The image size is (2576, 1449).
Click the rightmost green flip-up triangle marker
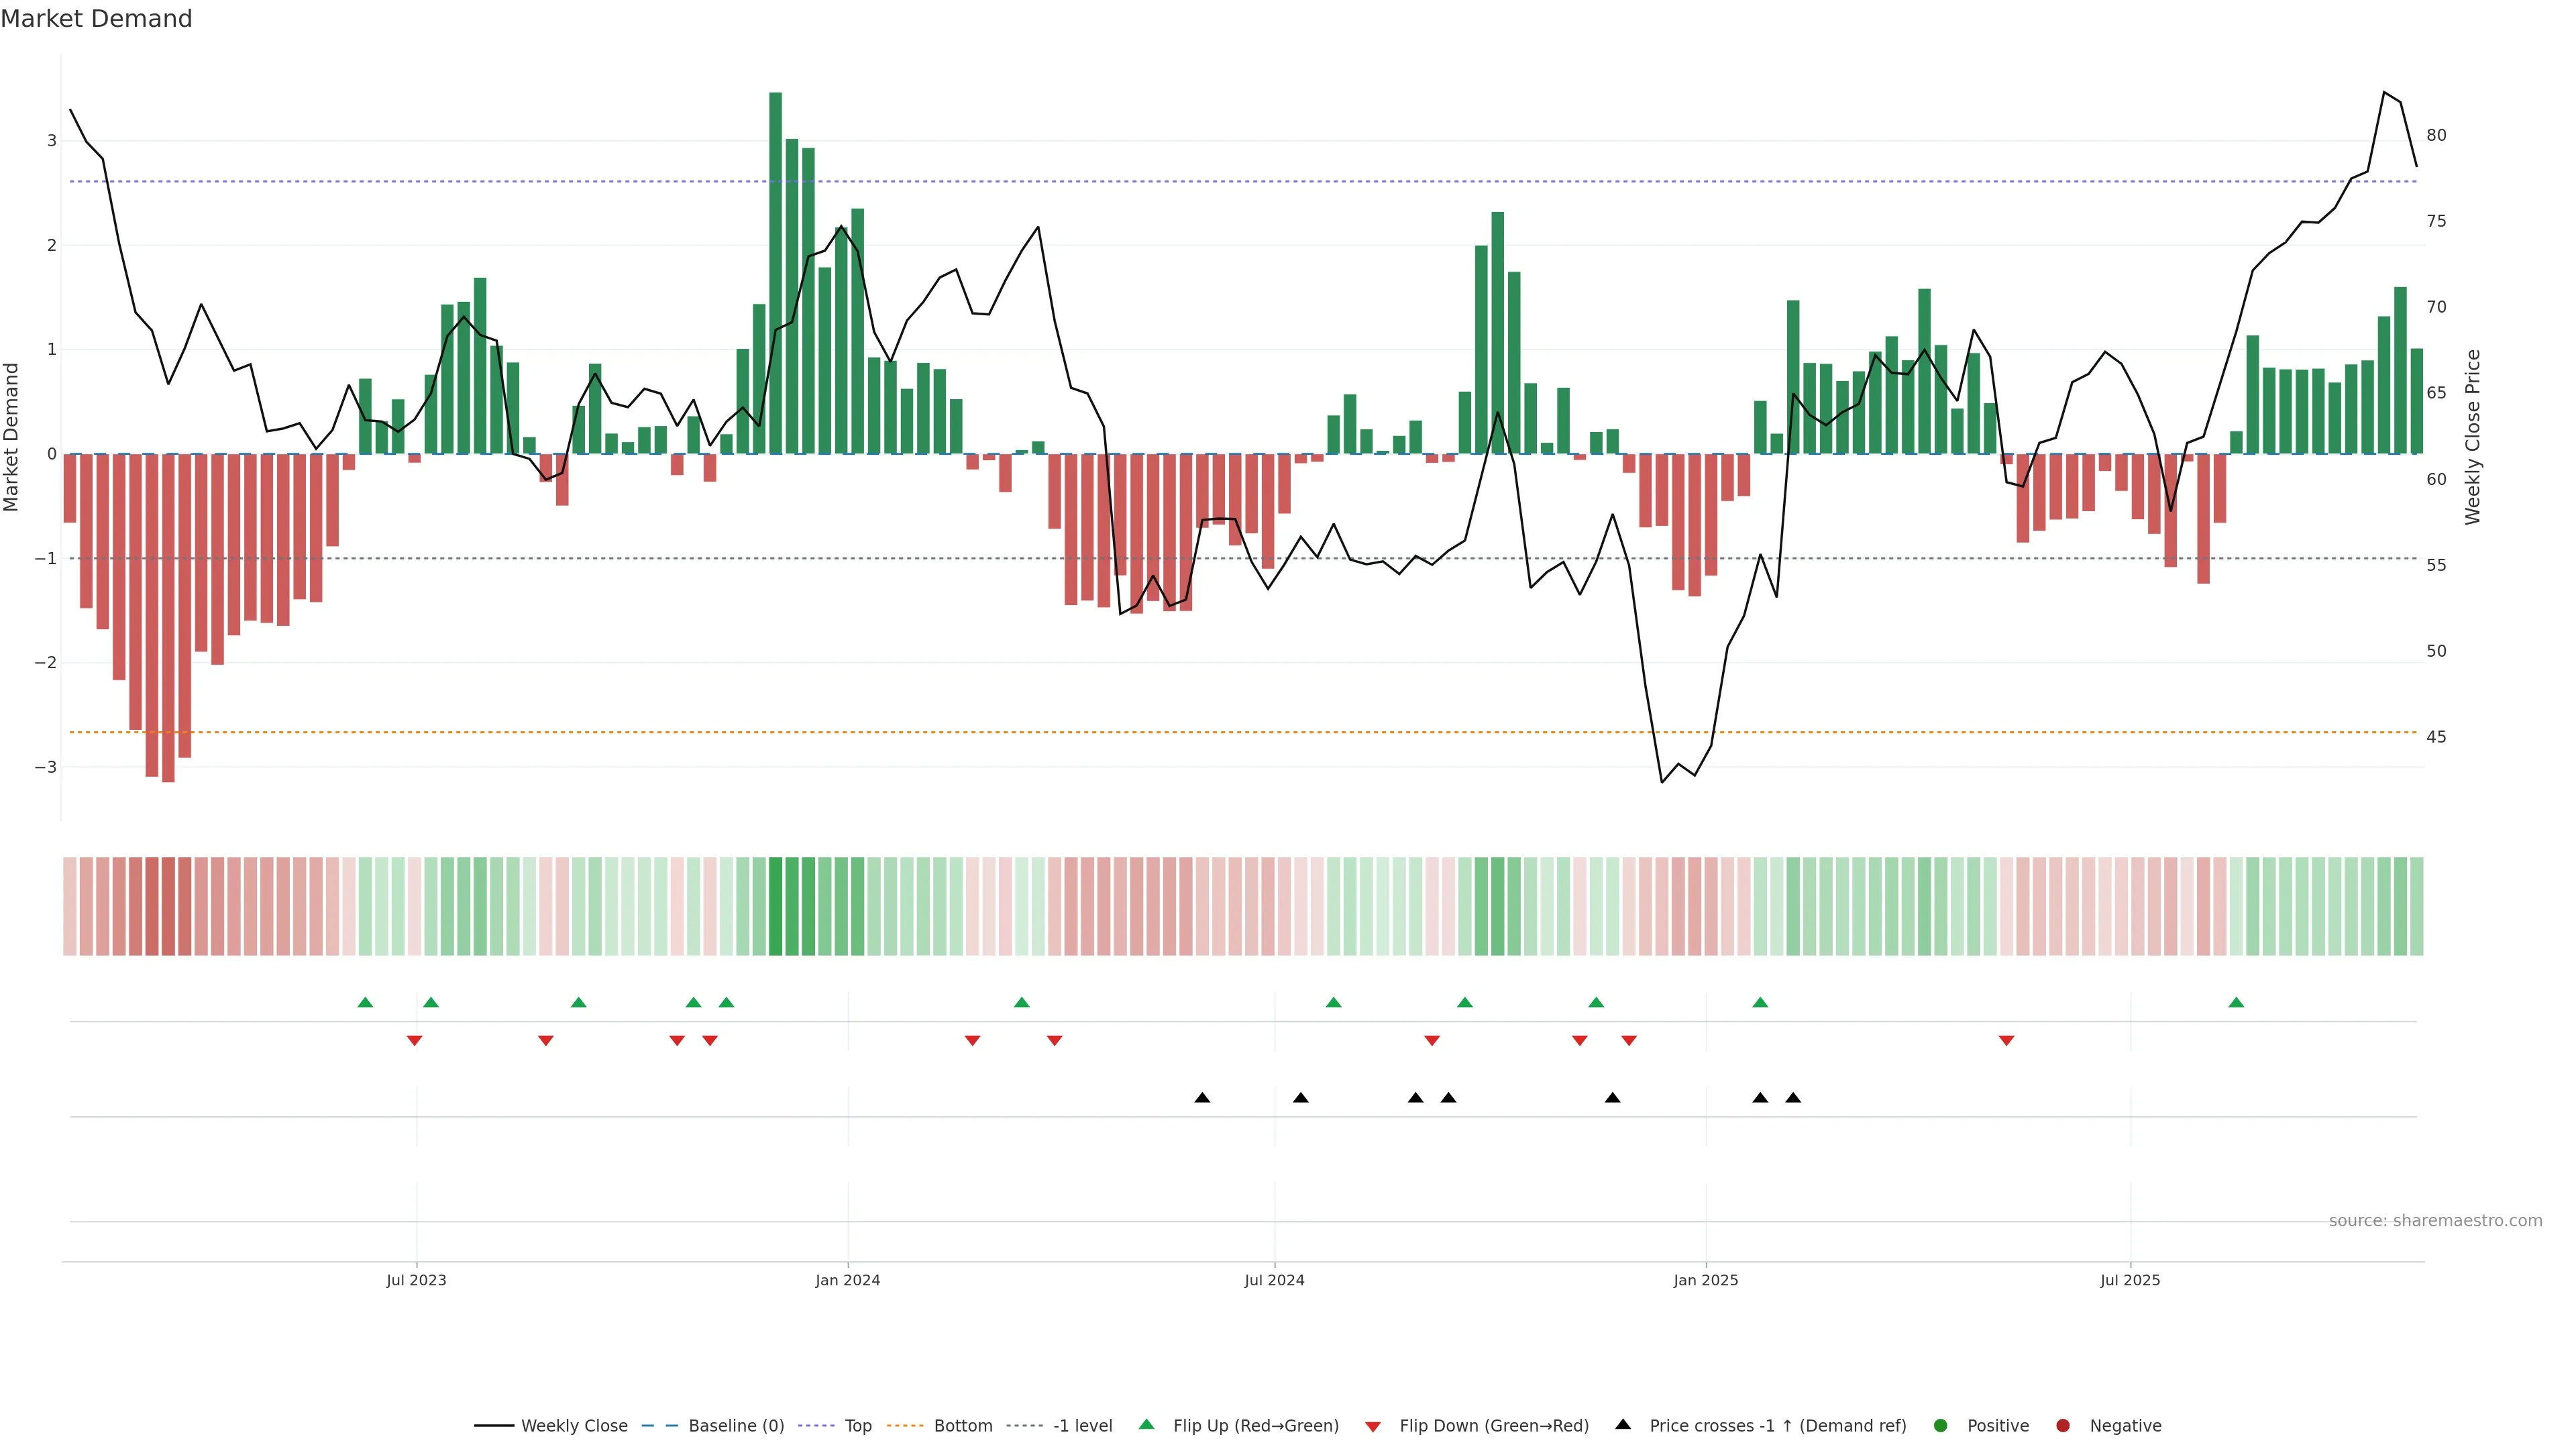2236,1002
